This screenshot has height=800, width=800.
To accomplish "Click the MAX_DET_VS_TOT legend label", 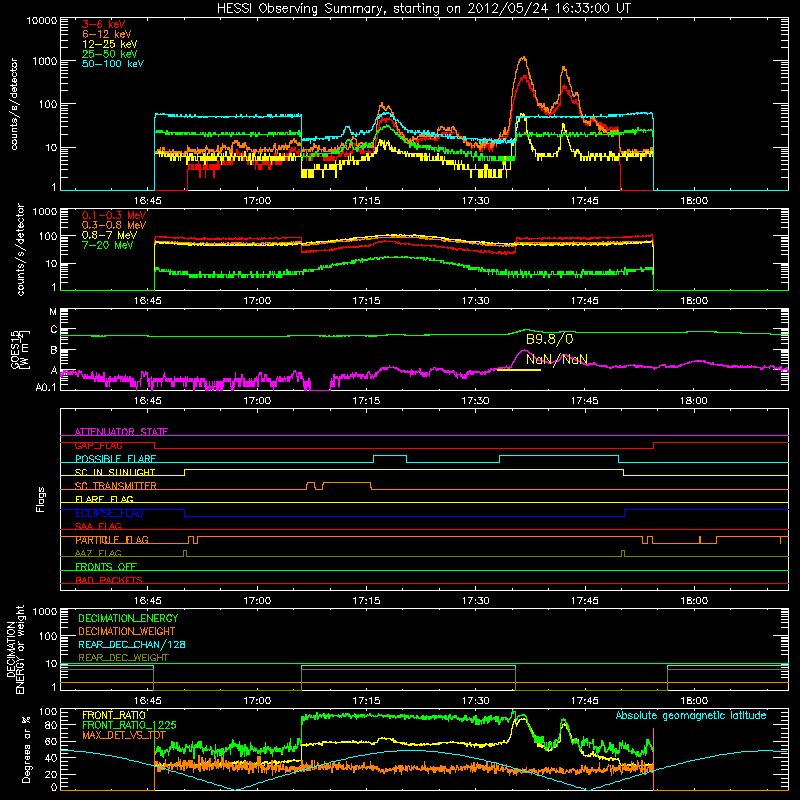I will click(x=124, y=735).
